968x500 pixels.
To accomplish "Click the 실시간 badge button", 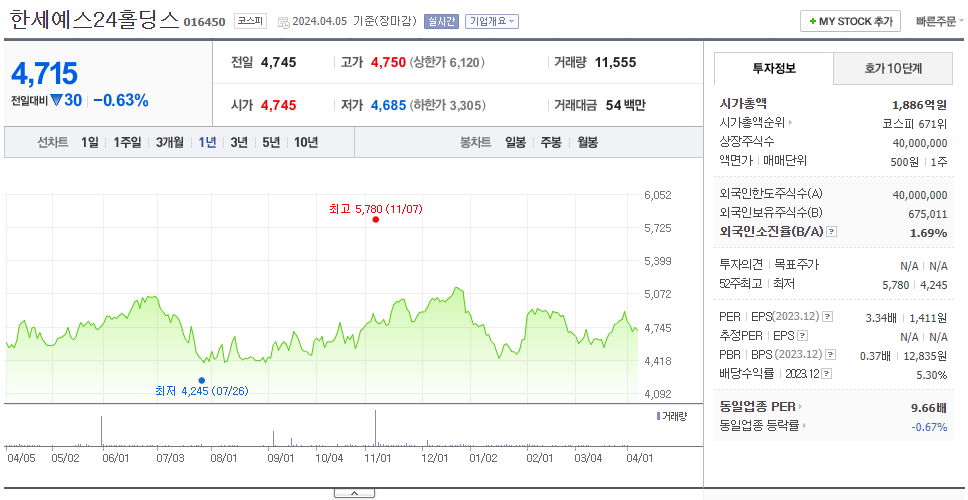I will (x=441, y=22).
